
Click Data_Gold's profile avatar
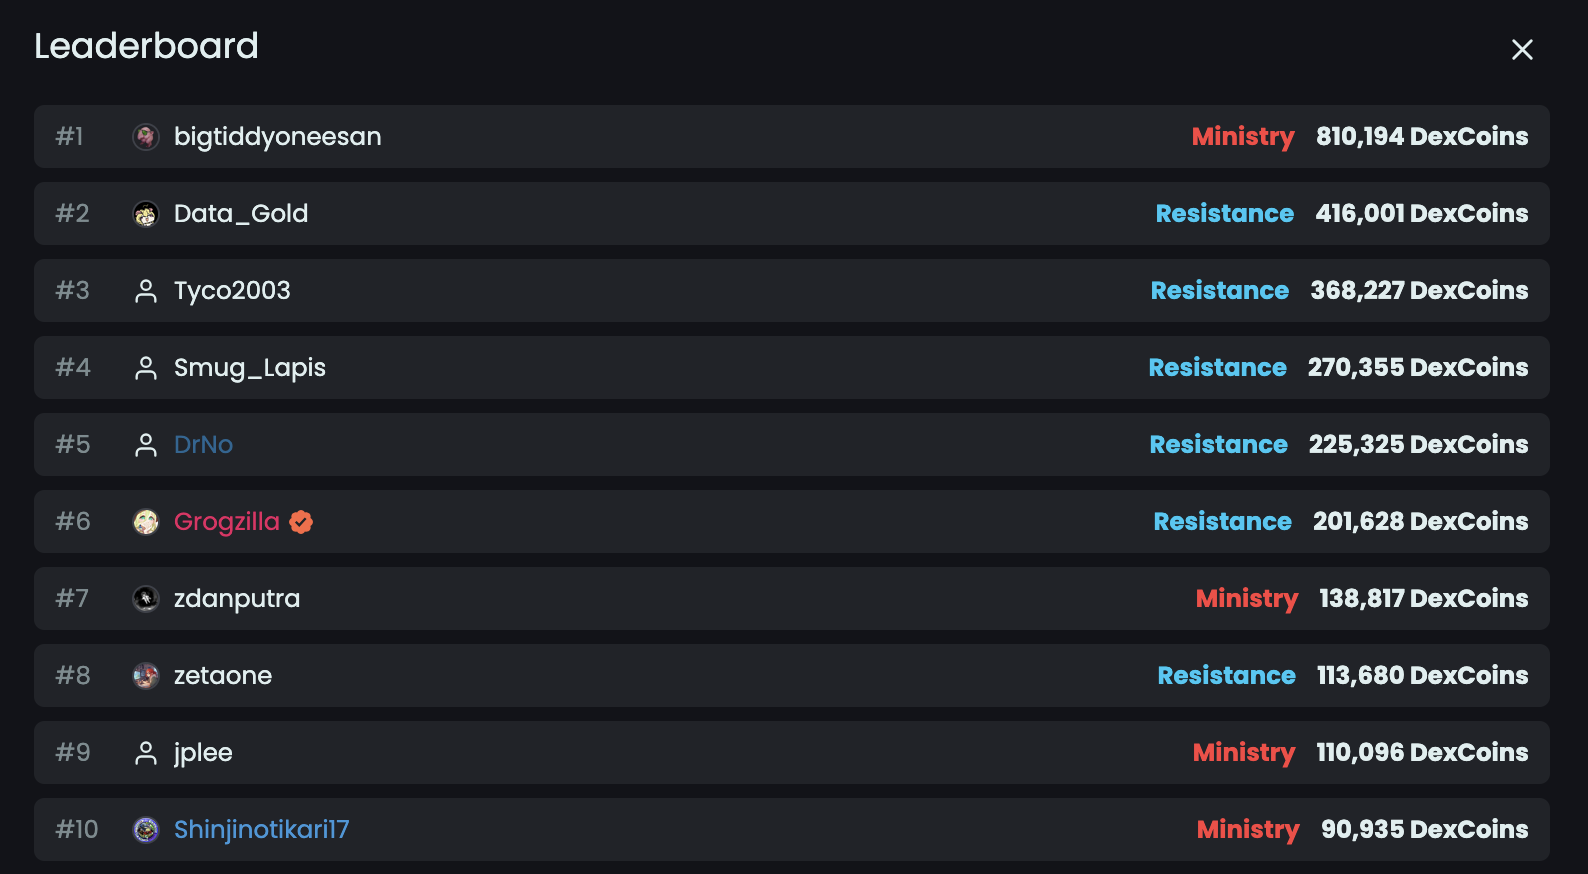[x=146, y=214]
